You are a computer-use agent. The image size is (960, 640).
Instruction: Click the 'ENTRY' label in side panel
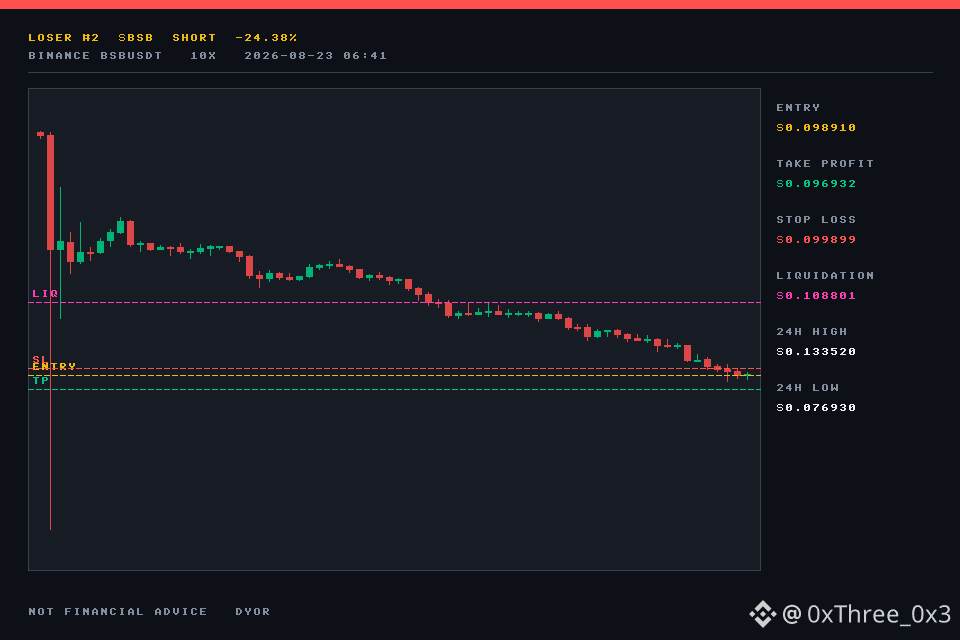pyautogui.click(x=798, y=108)
